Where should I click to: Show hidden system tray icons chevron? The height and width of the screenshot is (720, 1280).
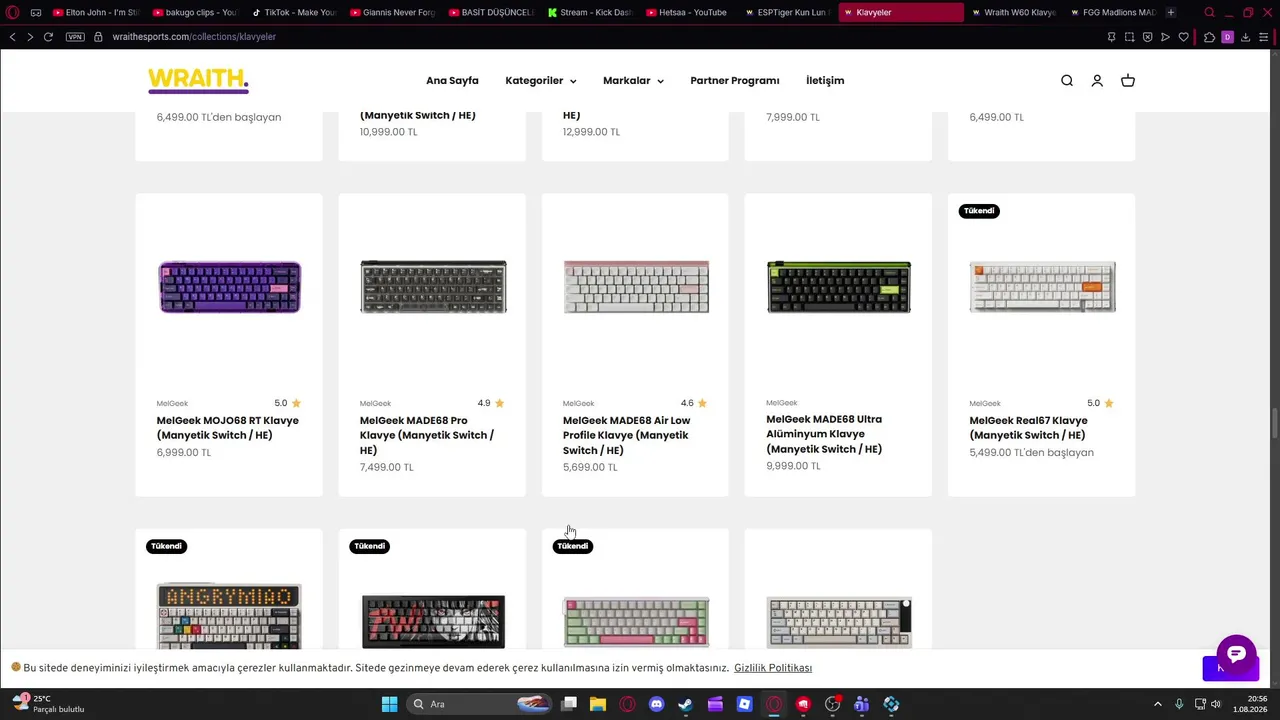tap(1158, 704)
